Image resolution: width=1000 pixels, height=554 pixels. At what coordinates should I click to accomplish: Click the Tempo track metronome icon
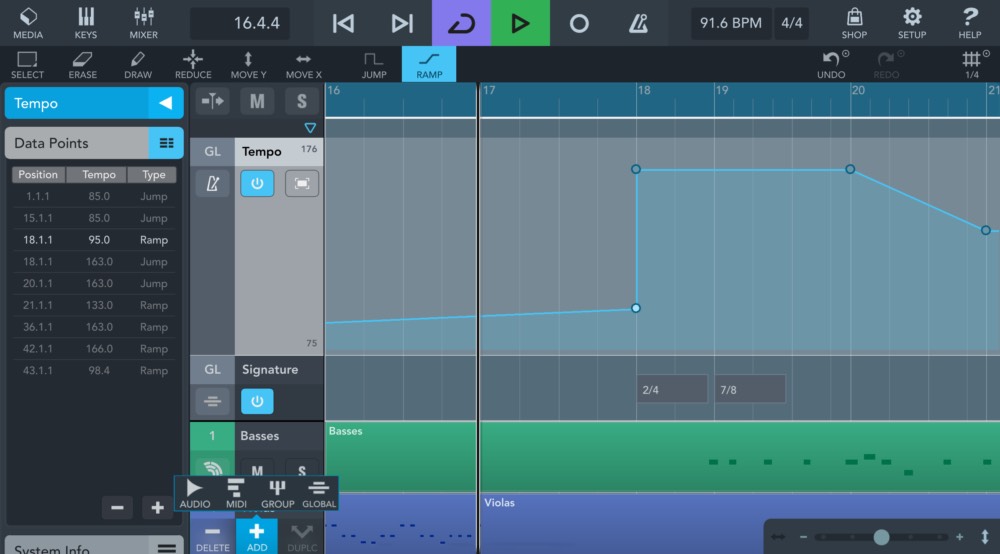click(x=212, y=184)
